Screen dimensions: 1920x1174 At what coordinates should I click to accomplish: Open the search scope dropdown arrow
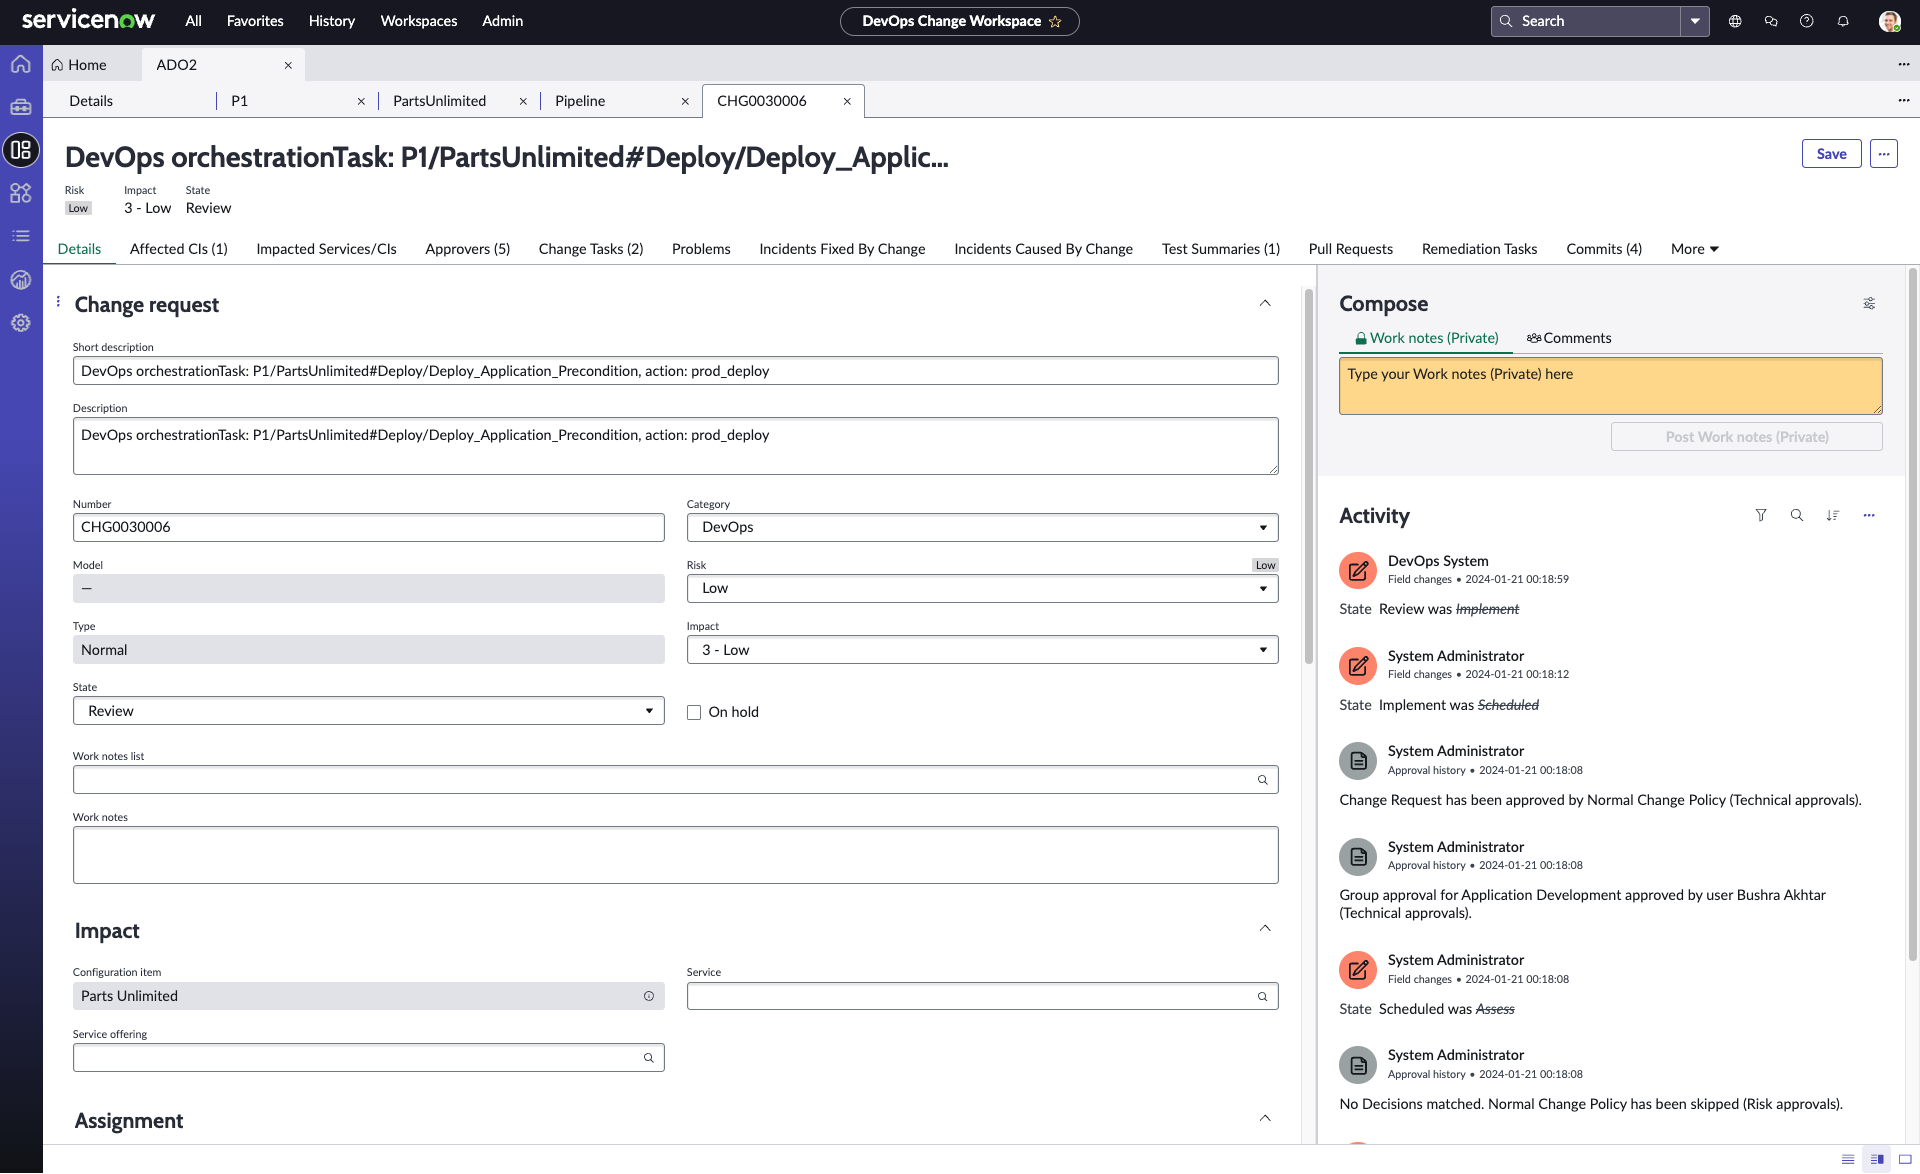pyautogui.click(x=1695, y=21)
